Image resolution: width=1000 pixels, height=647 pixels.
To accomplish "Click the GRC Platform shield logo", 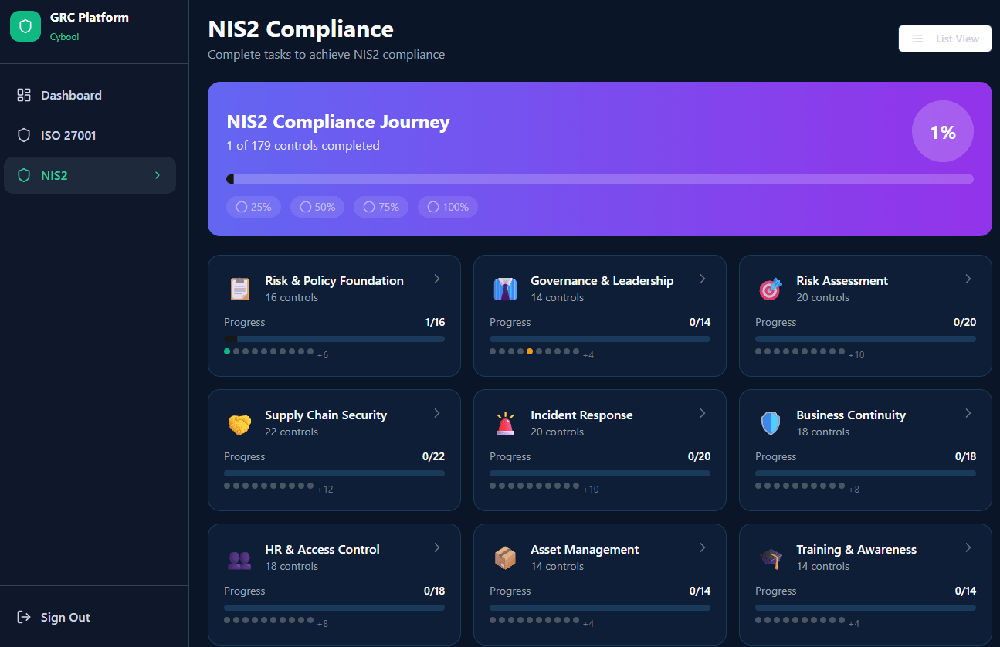I will click(26, 26).
